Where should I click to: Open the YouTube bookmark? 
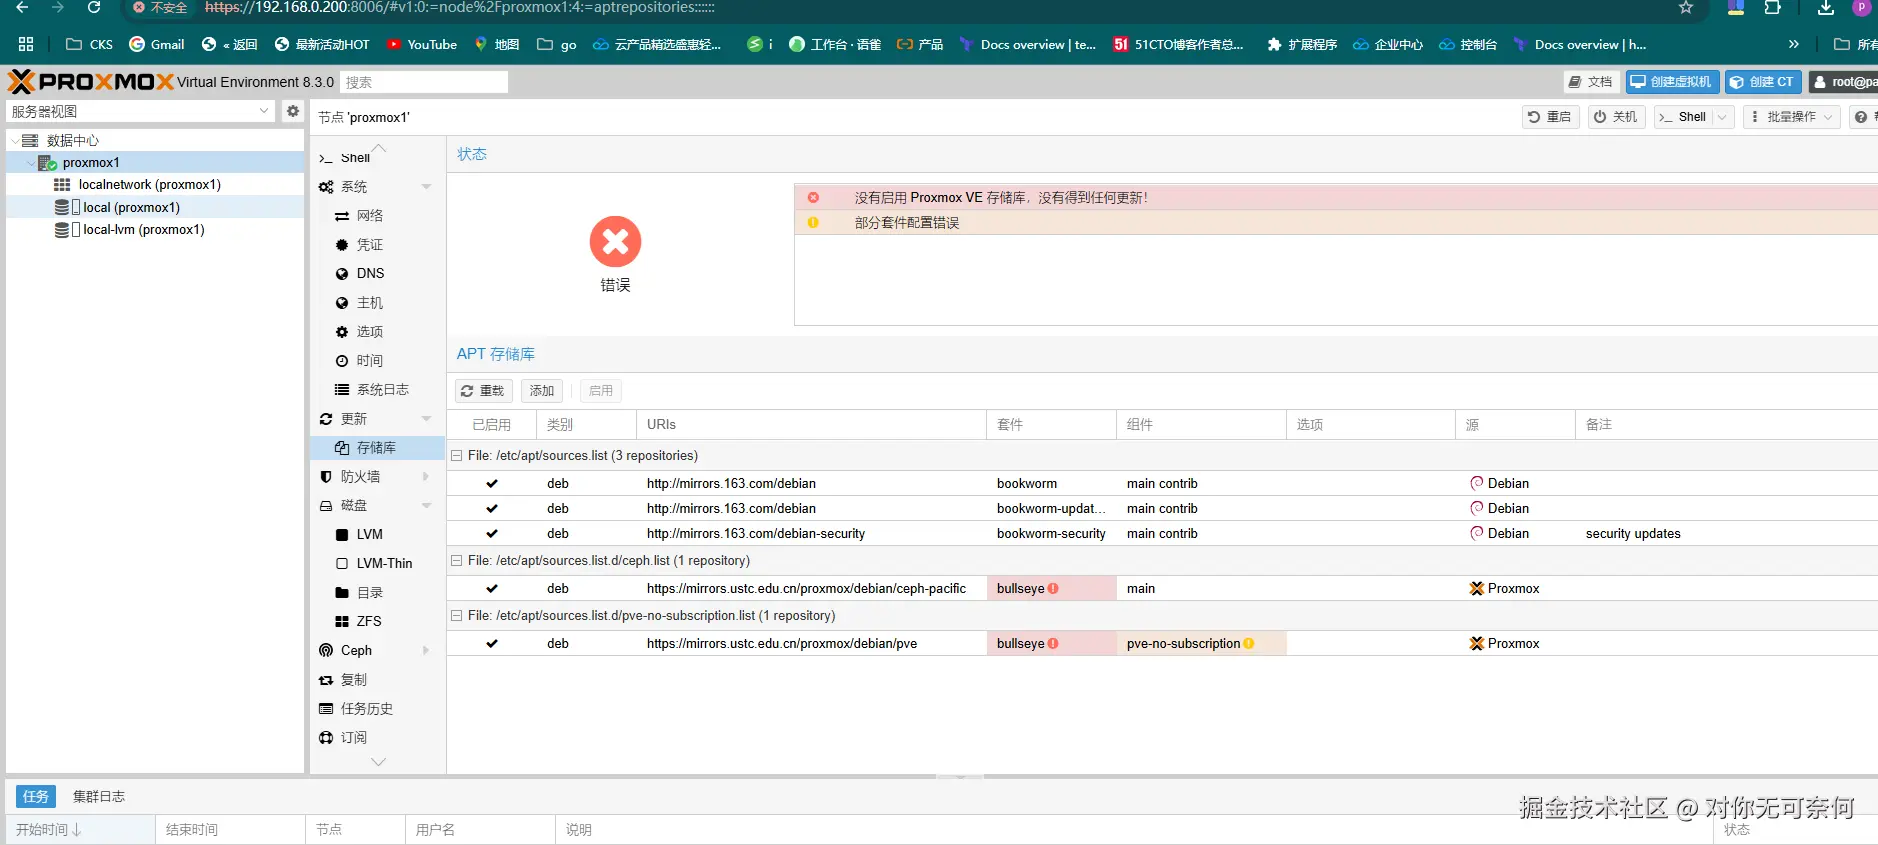[421, 44]
